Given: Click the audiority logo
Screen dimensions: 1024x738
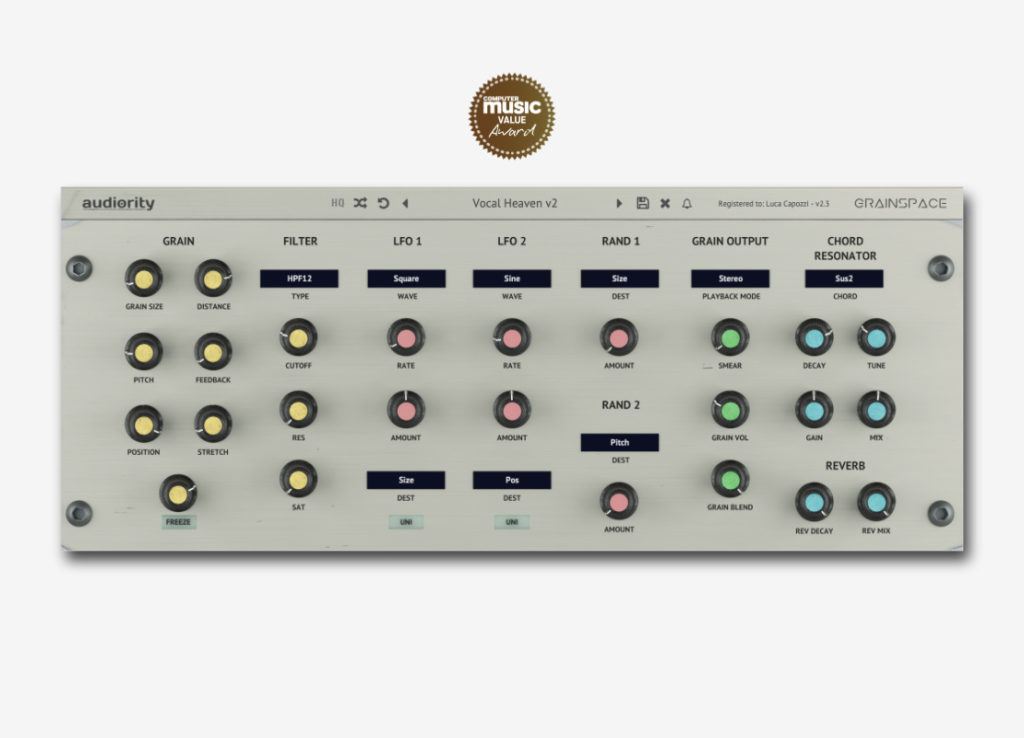Looking at the screenshot, I should (117, 202).
